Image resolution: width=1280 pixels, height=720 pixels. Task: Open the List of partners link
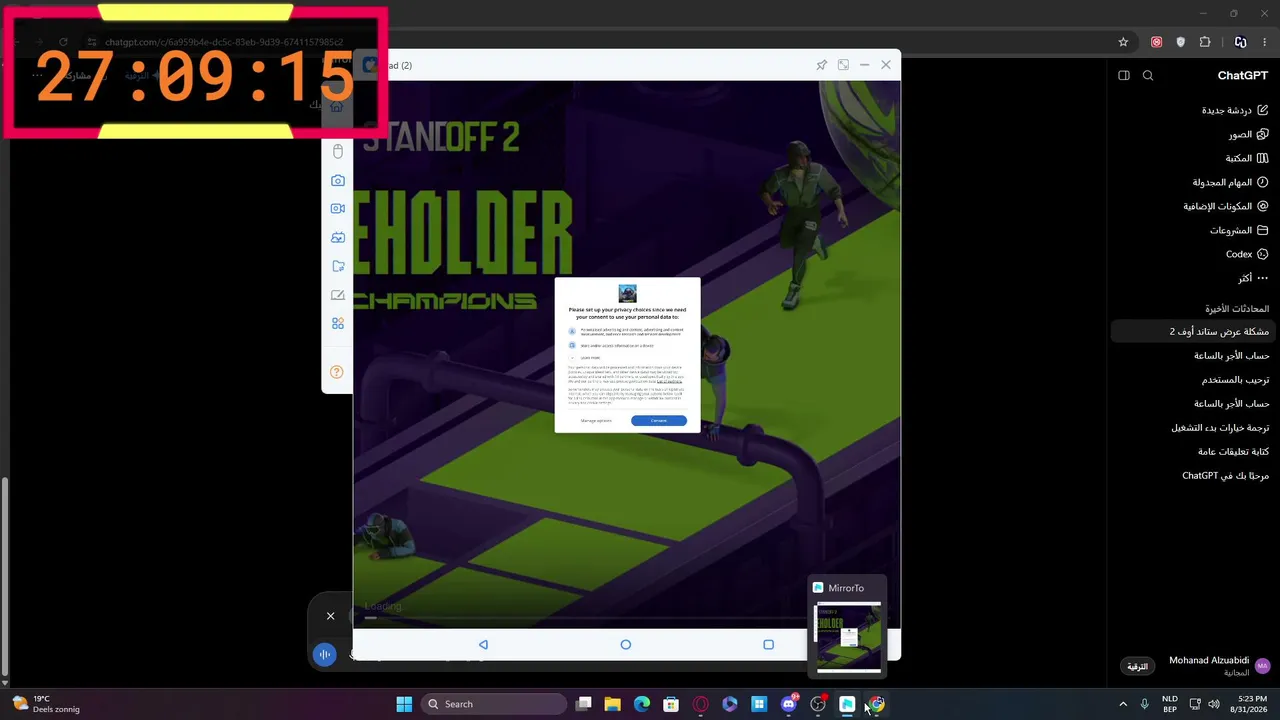669,381
